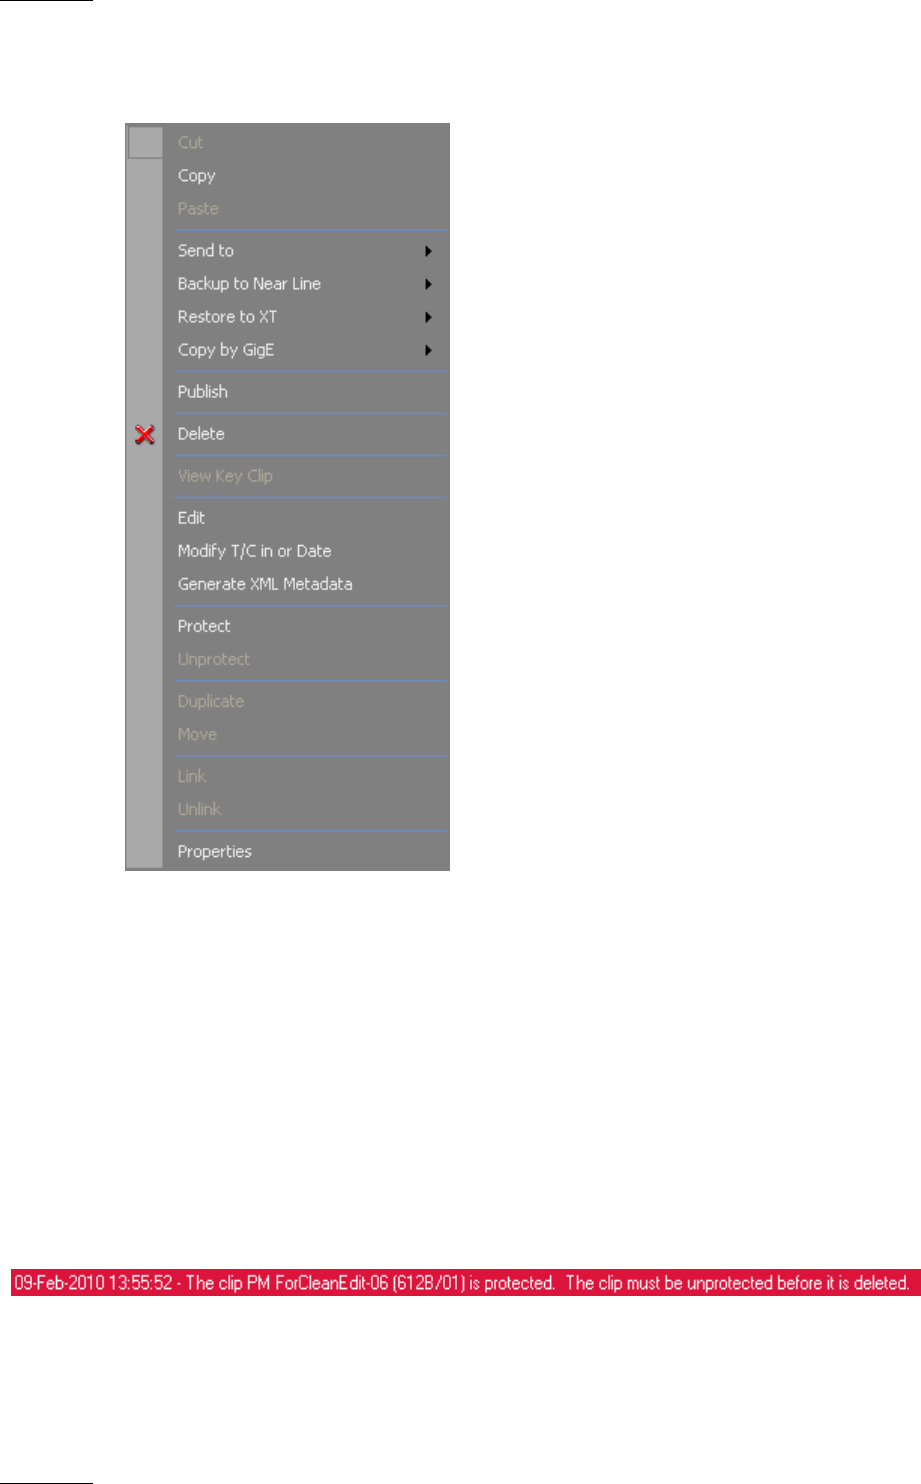Screen dimensions: 921x1484
Task: Click the grey icon box beside Cut
Action: [145, 142]
